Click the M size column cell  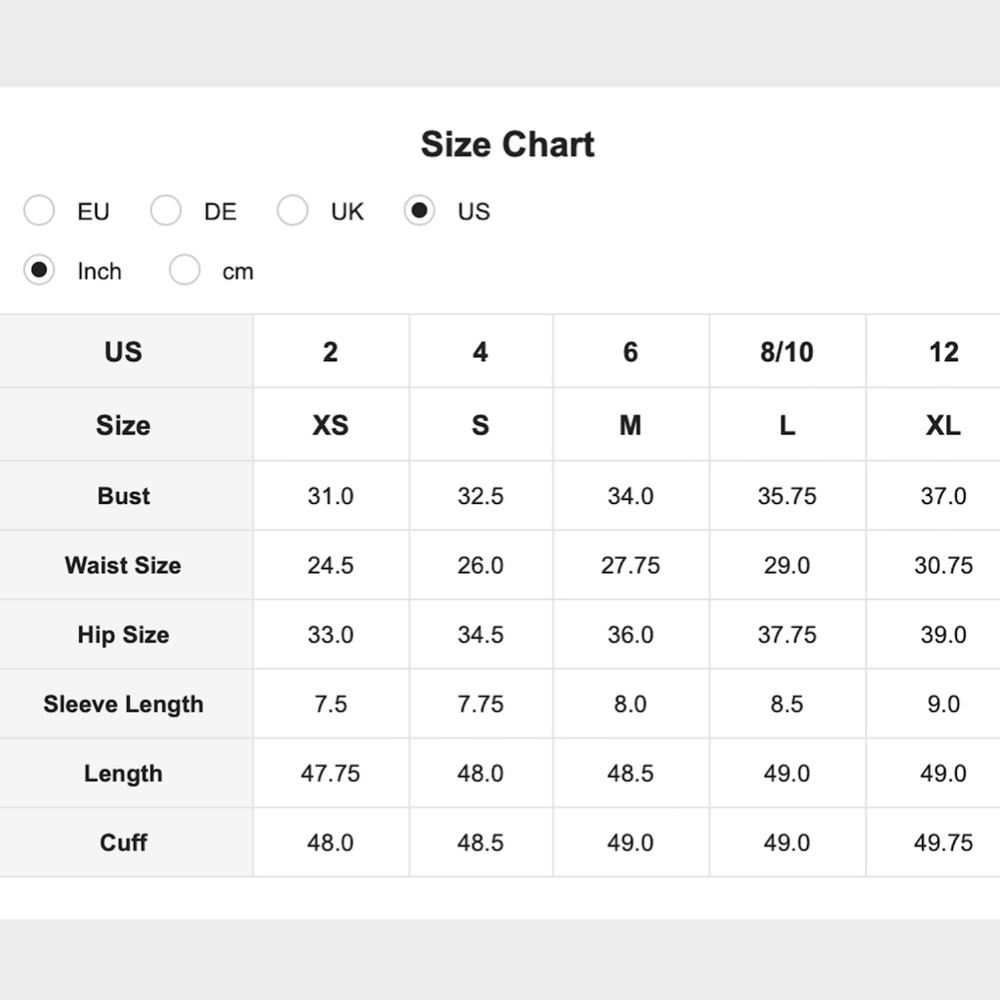630,425
